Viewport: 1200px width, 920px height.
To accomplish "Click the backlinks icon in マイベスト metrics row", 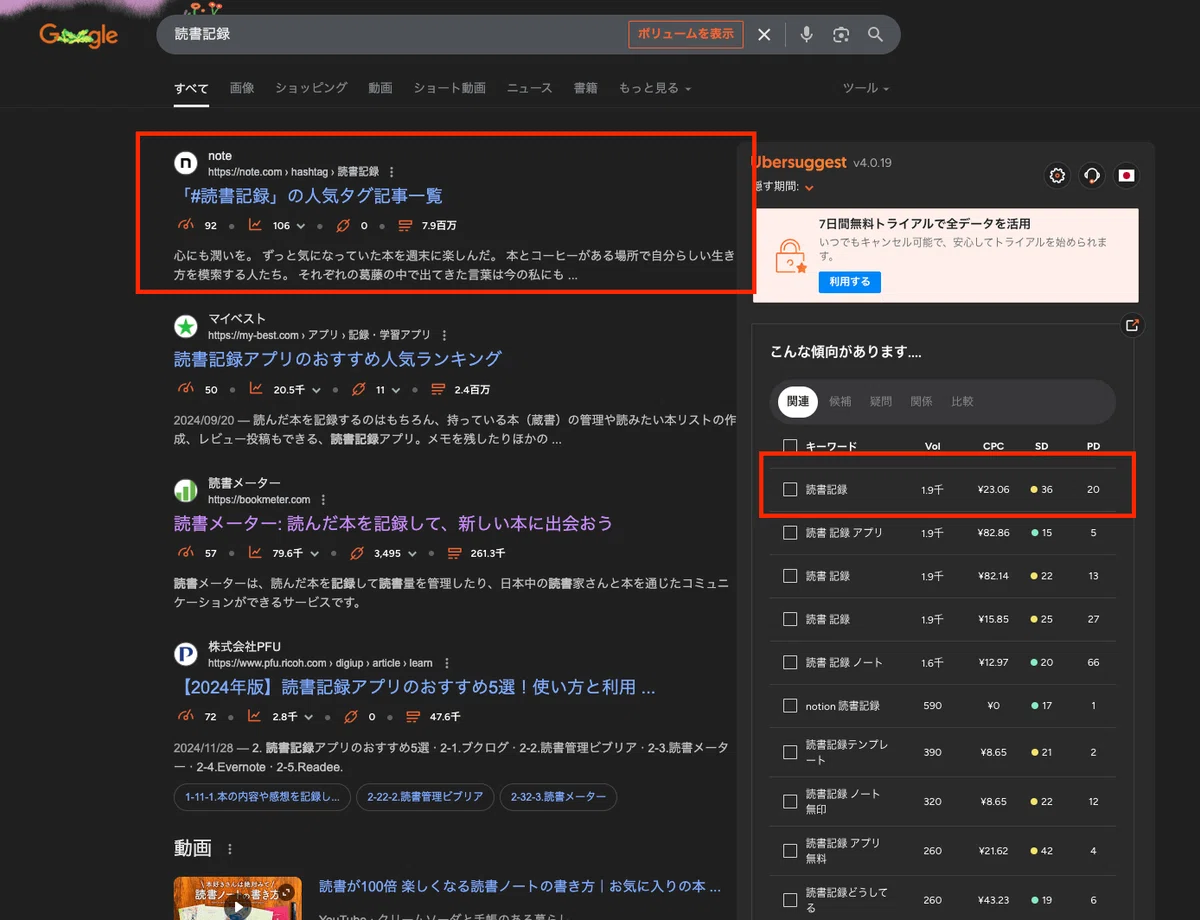I will [358, 389].
